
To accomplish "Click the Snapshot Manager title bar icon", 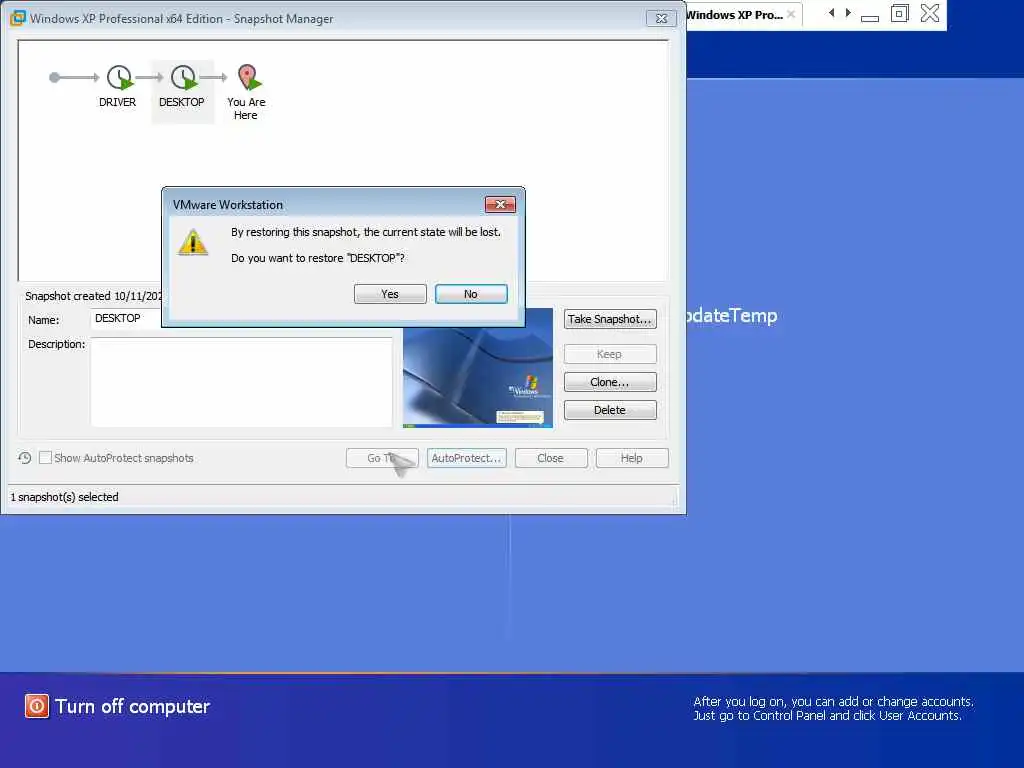I will [x=18, y=18].
